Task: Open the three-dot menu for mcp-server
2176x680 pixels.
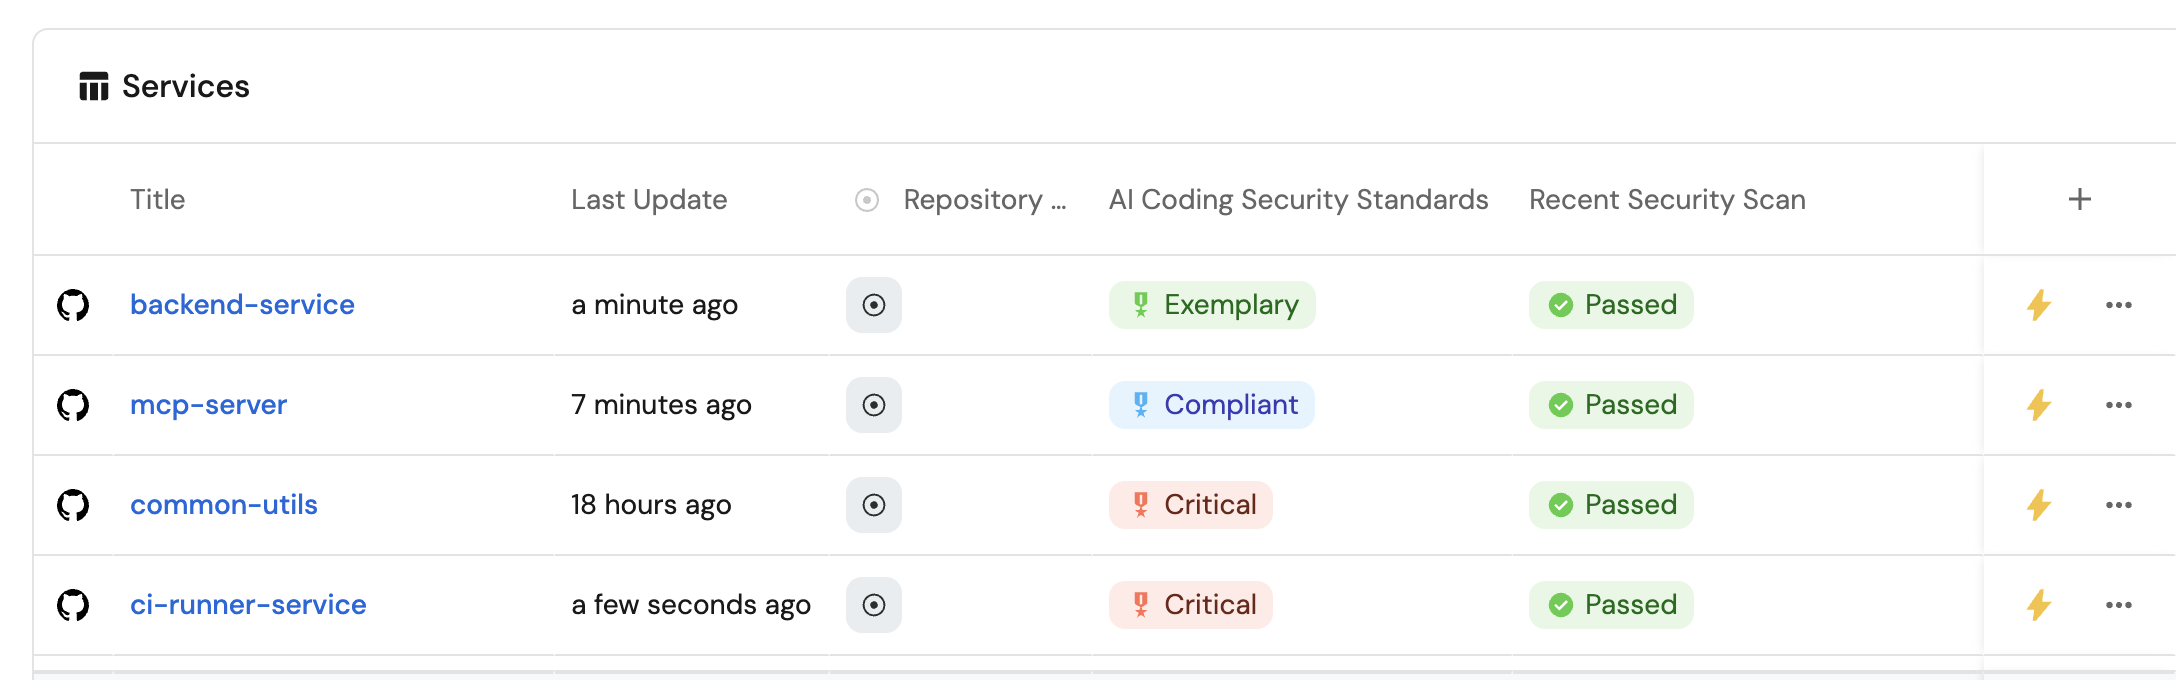Action: 2118,405
